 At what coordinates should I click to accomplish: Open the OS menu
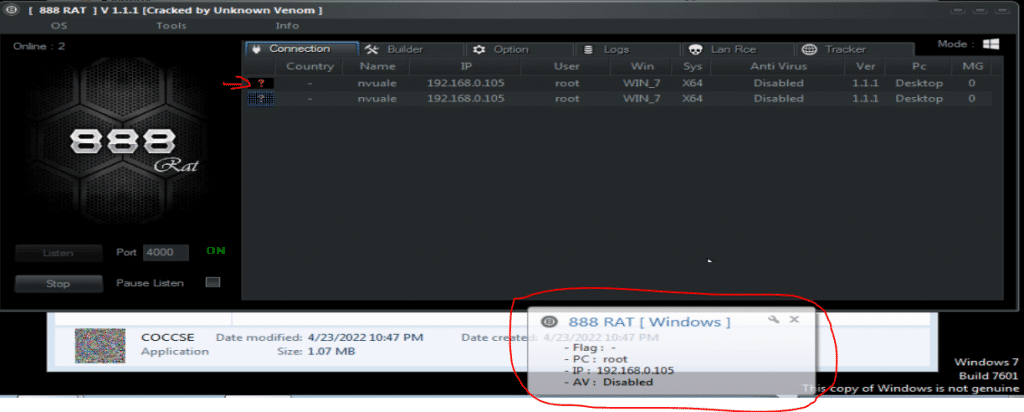coord(59,25)
